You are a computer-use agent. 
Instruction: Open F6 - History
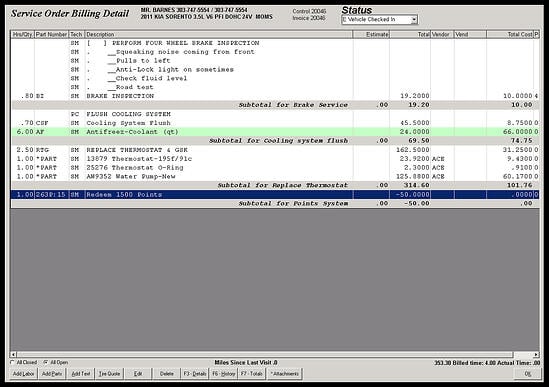[x=223, y=374]
